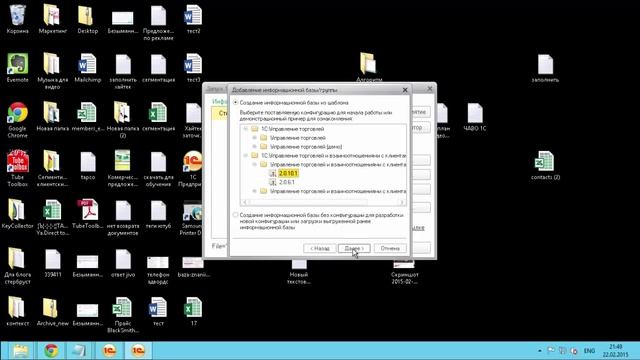This screenshot has width=640, height=360.
Task: Open the Музыка для видео folder
Action: coord(52,71)
